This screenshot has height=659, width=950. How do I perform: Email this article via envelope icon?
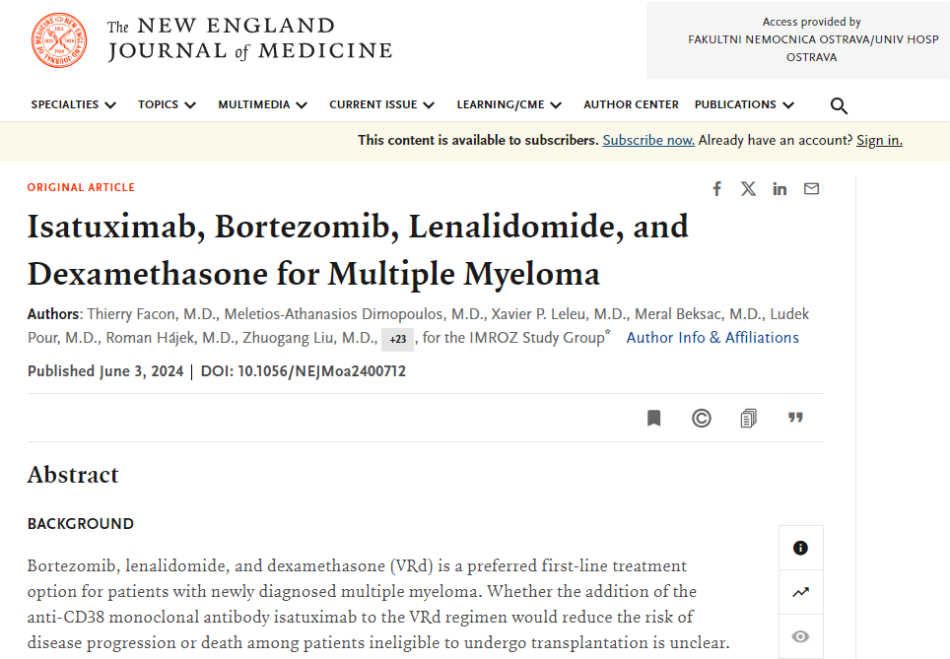pos(811,189)
